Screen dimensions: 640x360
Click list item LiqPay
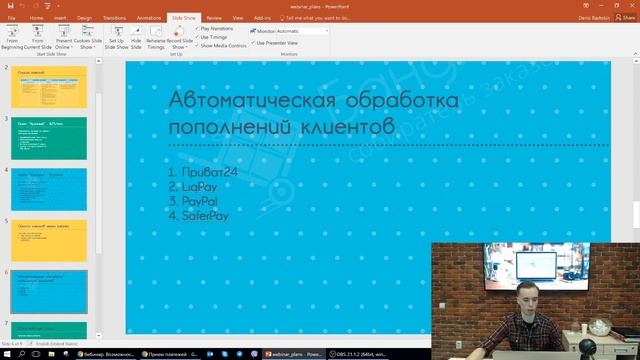coord(193,187)
